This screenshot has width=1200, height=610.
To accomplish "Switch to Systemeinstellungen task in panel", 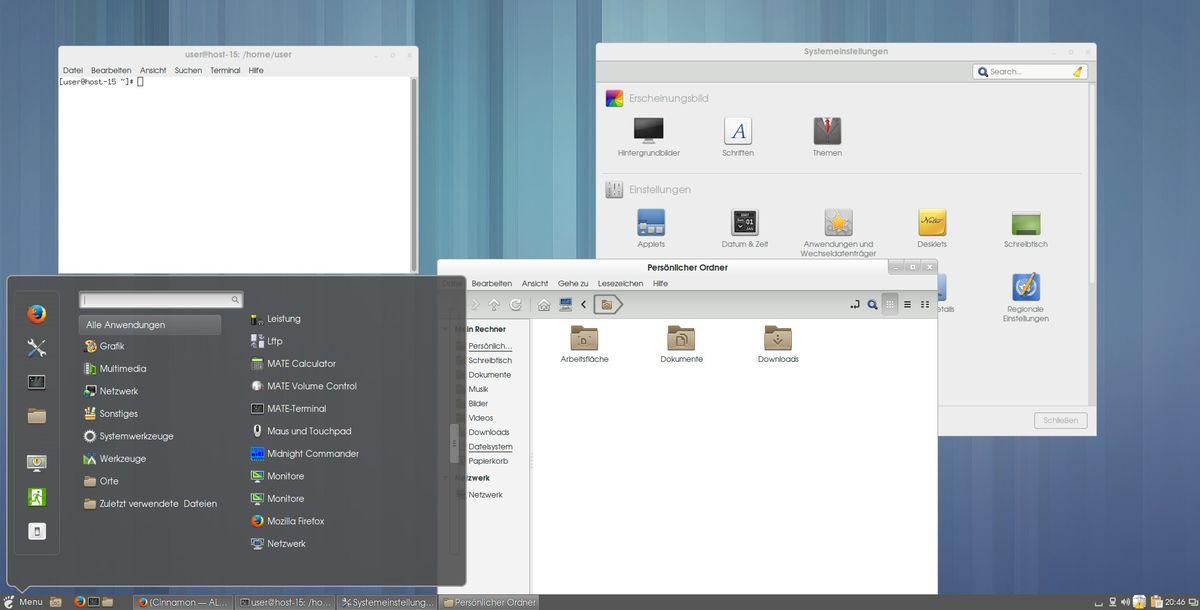I will (387, 602).
